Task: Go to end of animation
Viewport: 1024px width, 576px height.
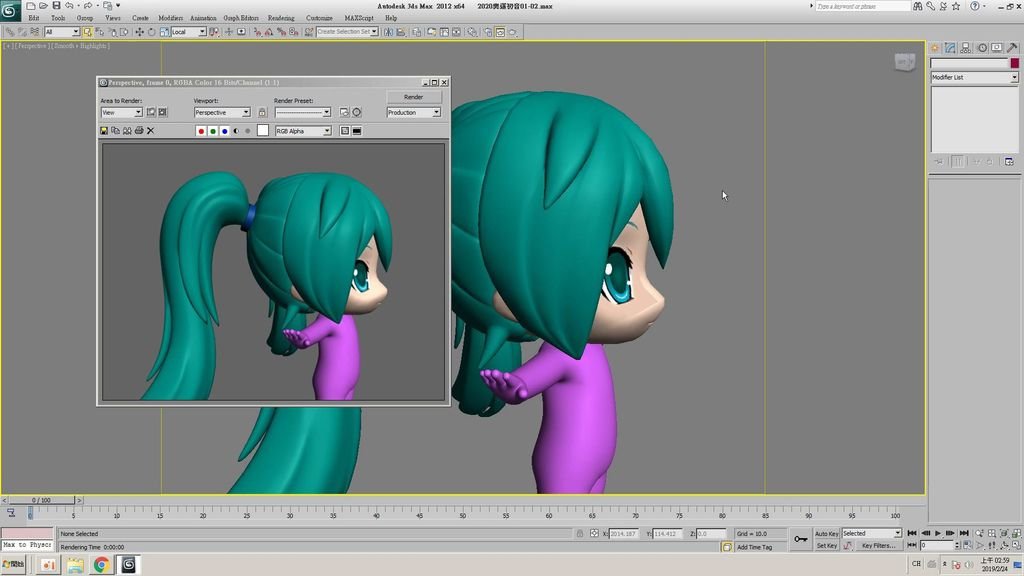Action: (x=964, y=534)
